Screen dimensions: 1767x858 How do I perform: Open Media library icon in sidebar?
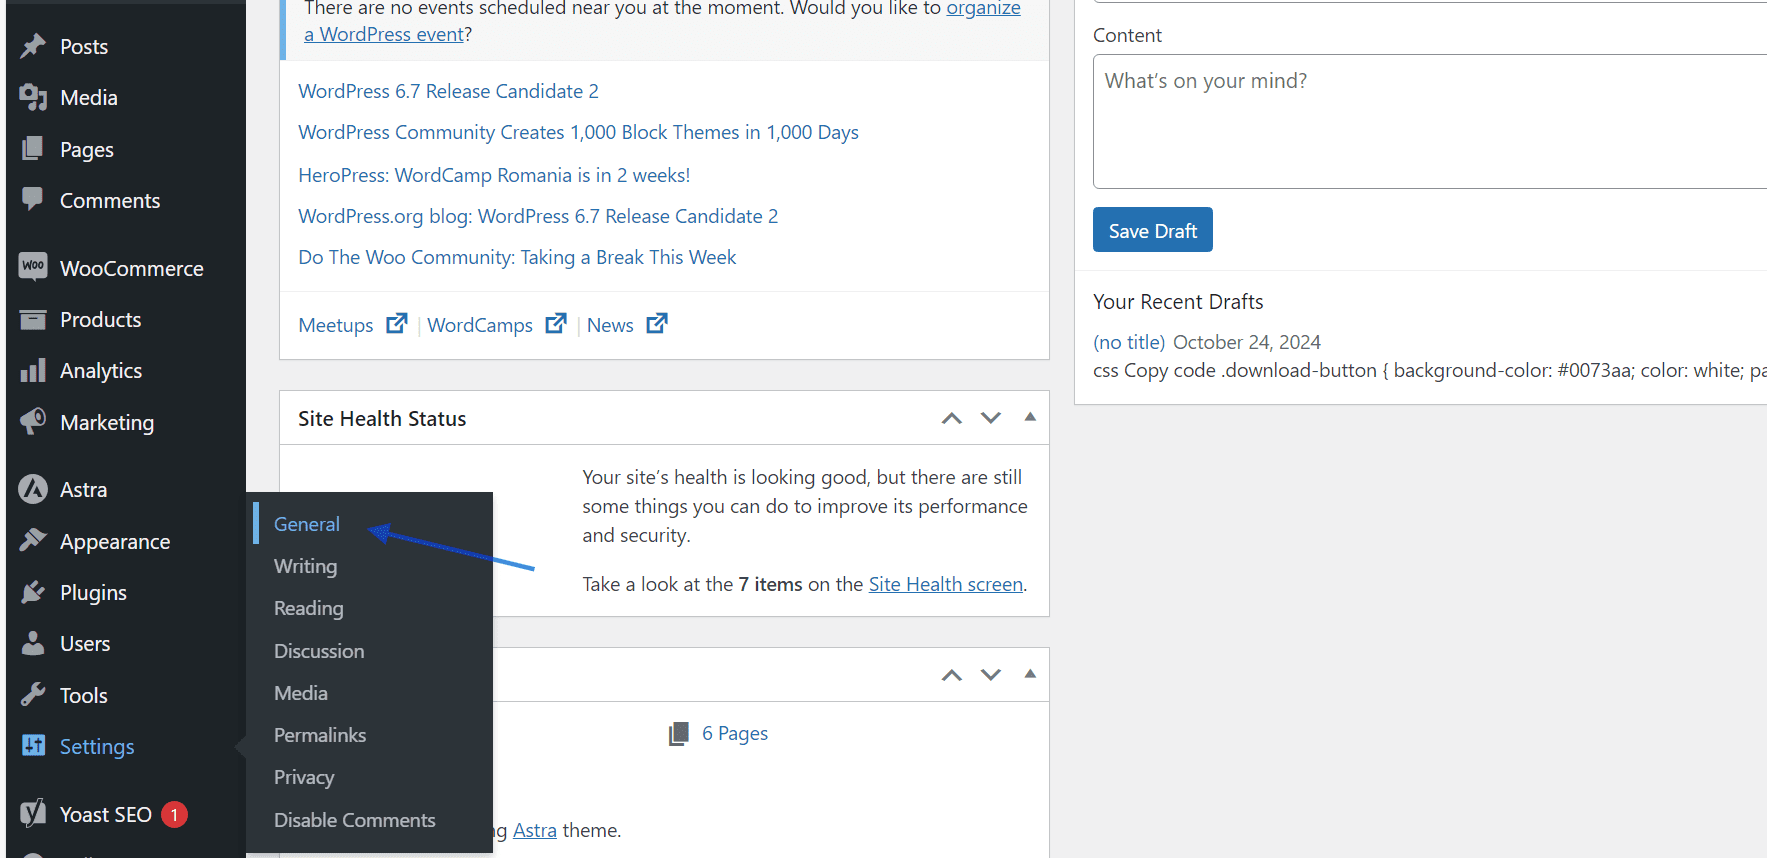(x=33, y=97)
